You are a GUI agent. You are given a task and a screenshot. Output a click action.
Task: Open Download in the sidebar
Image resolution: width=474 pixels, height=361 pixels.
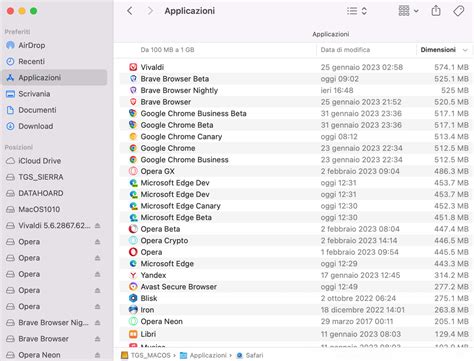(54, 126)
